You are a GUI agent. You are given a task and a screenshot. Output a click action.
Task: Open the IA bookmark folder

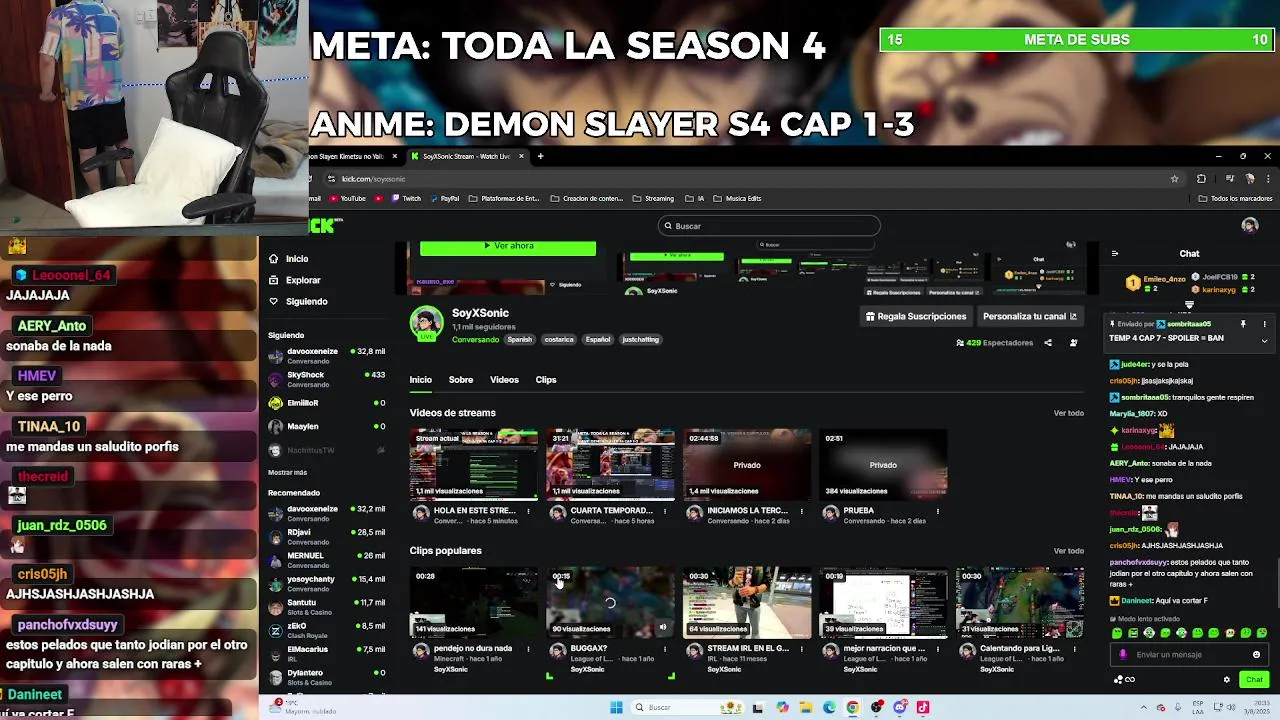click(695, 198)
